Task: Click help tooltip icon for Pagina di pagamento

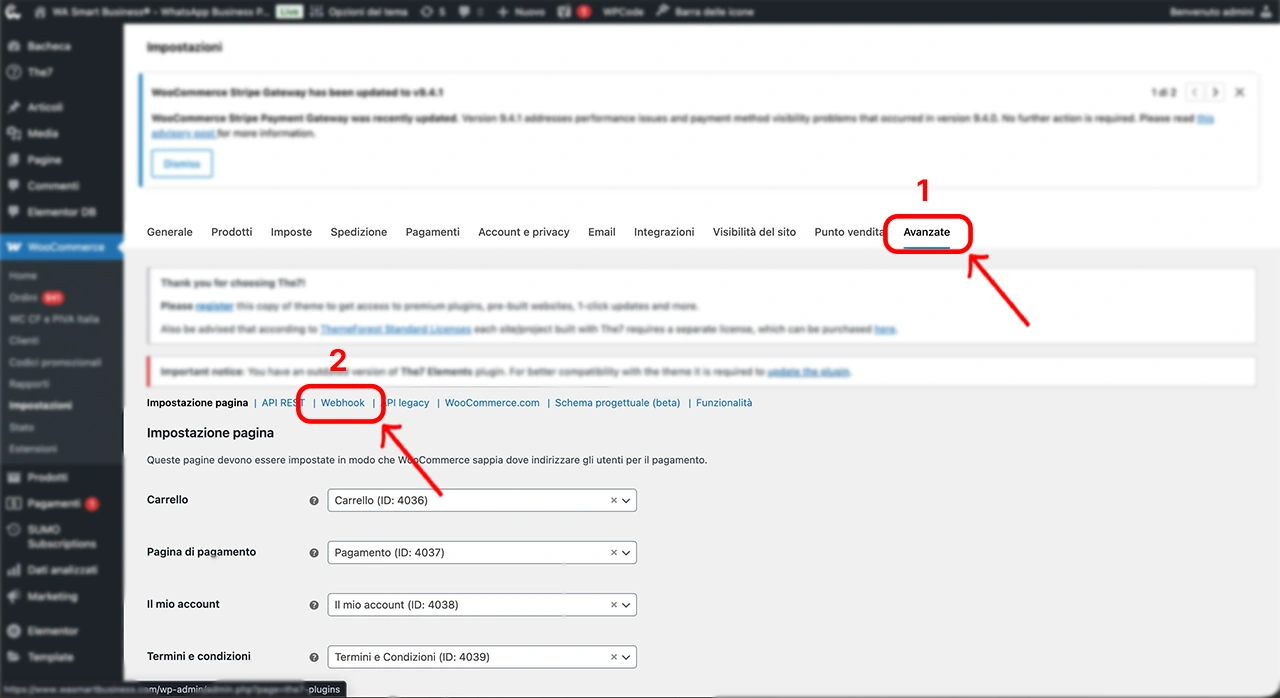Action: 314,553
